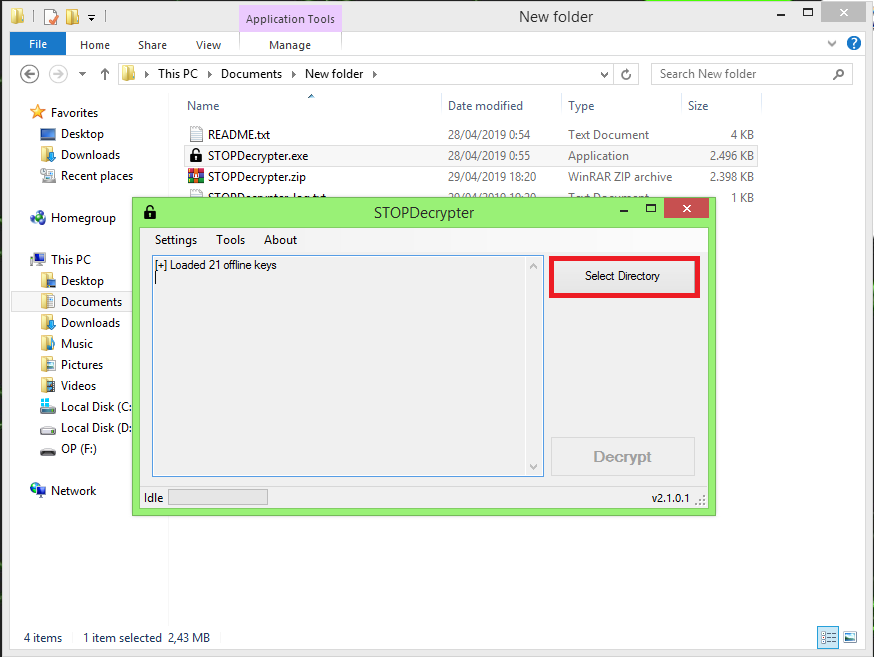This screenshot has width=874, height=657.
Task: Select This PC in navigation pane
Action: pos(70,260)
